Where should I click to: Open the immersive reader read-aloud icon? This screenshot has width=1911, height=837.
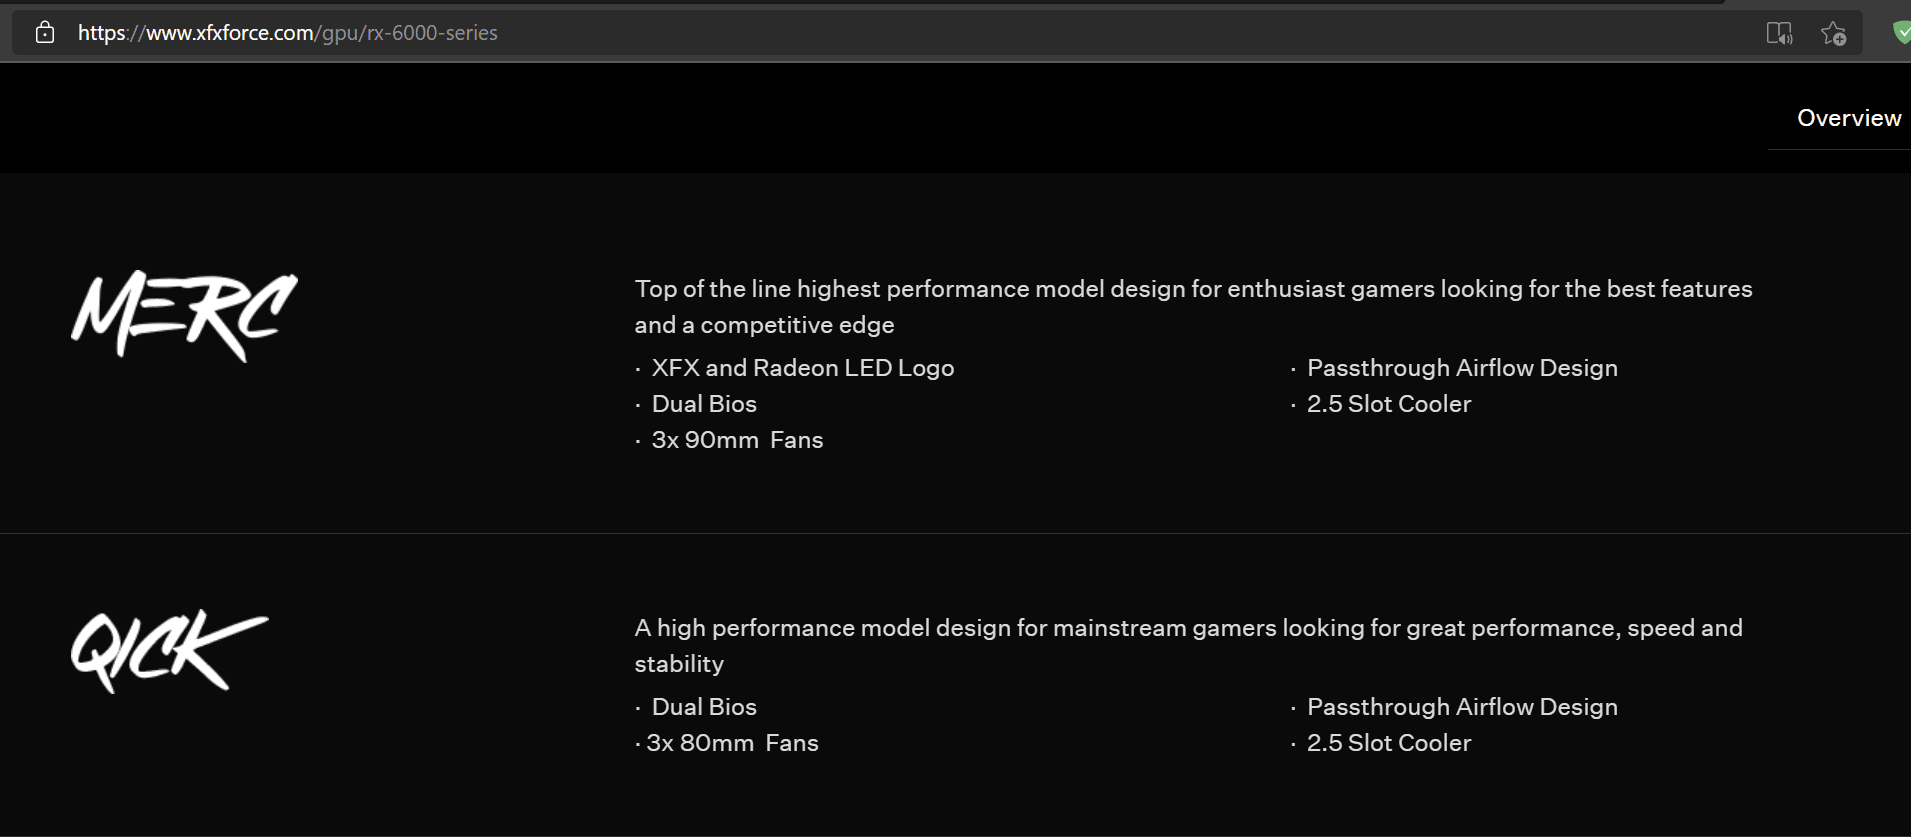1779,33
